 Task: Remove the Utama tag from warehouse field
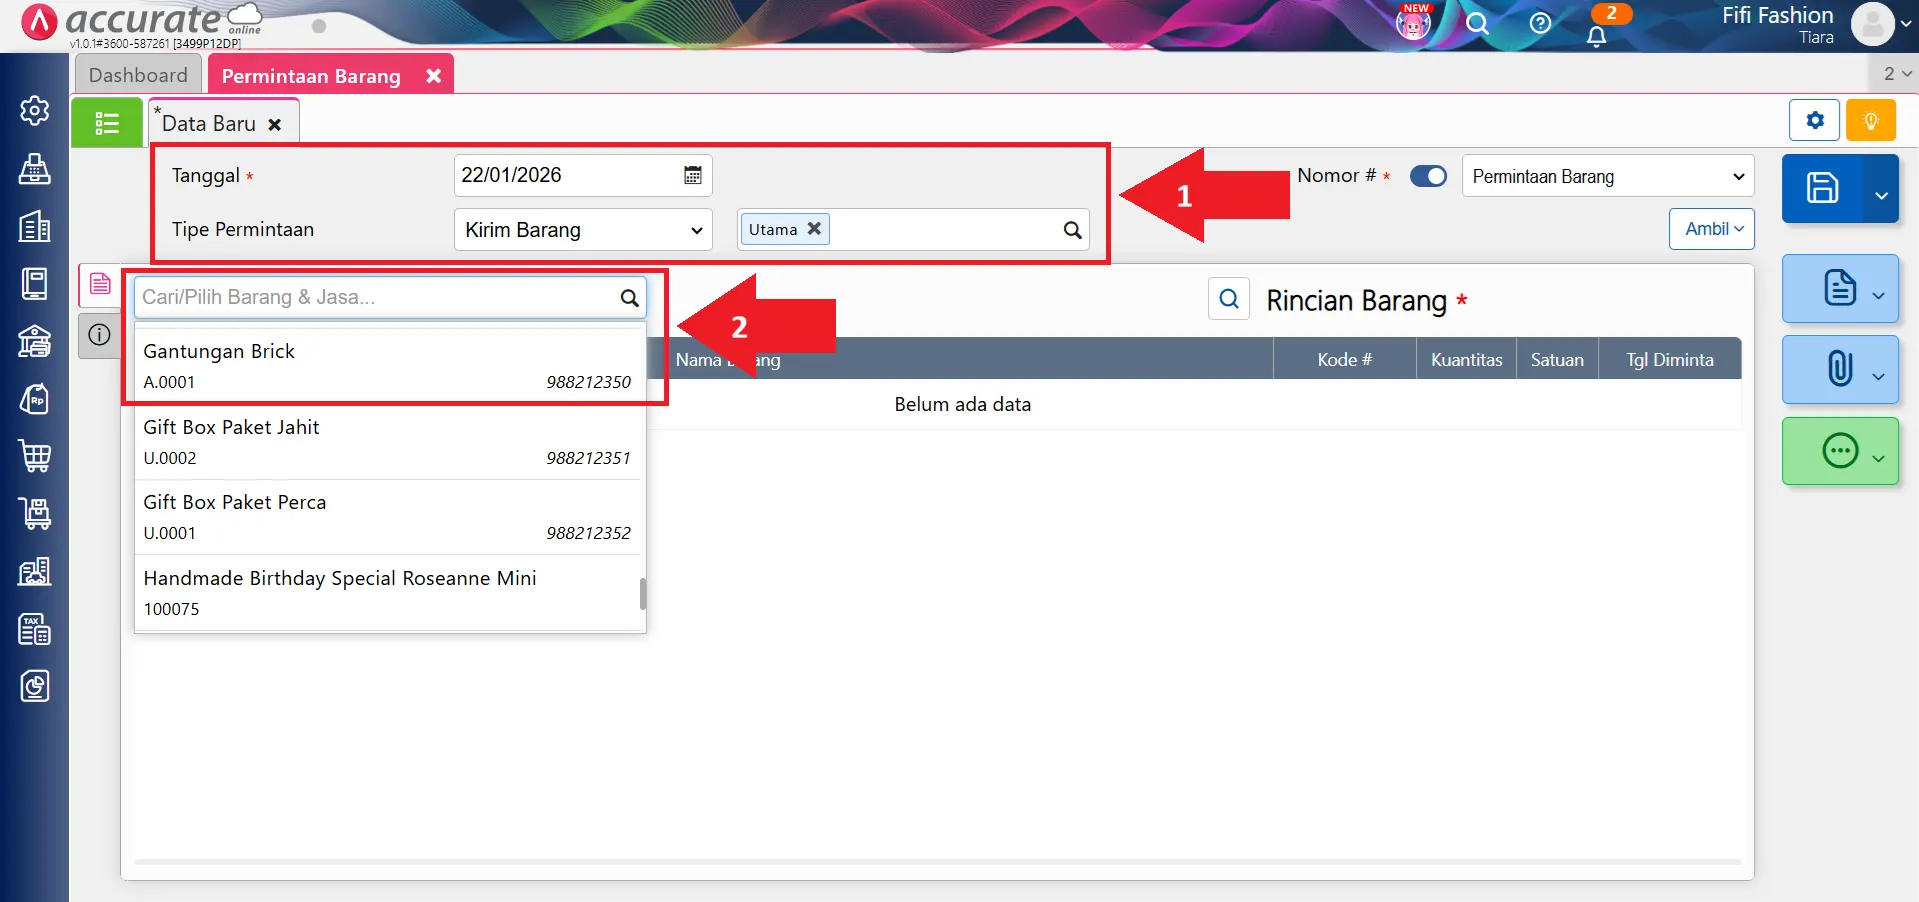(814, 229)
